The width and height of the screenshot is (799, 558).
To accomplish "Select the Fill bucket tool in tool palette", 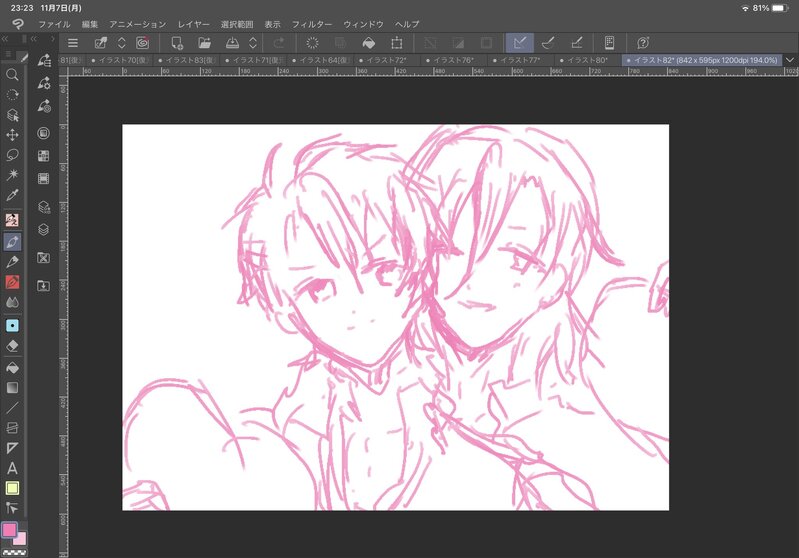I will [12, 367].
